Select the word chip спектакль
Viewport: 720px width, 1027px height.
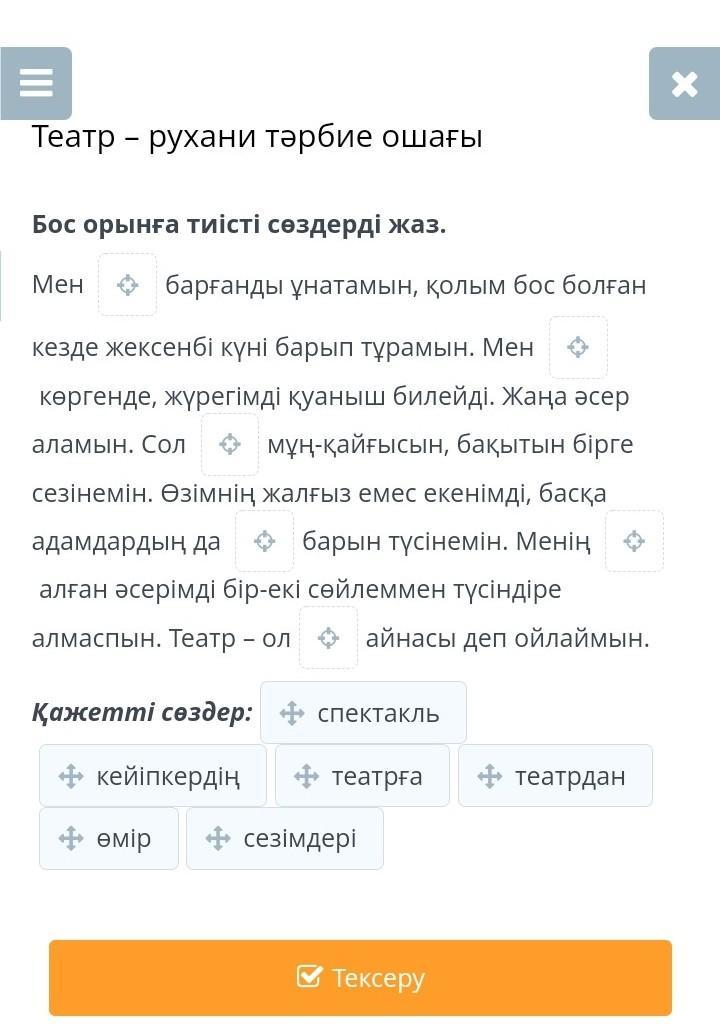363,713
